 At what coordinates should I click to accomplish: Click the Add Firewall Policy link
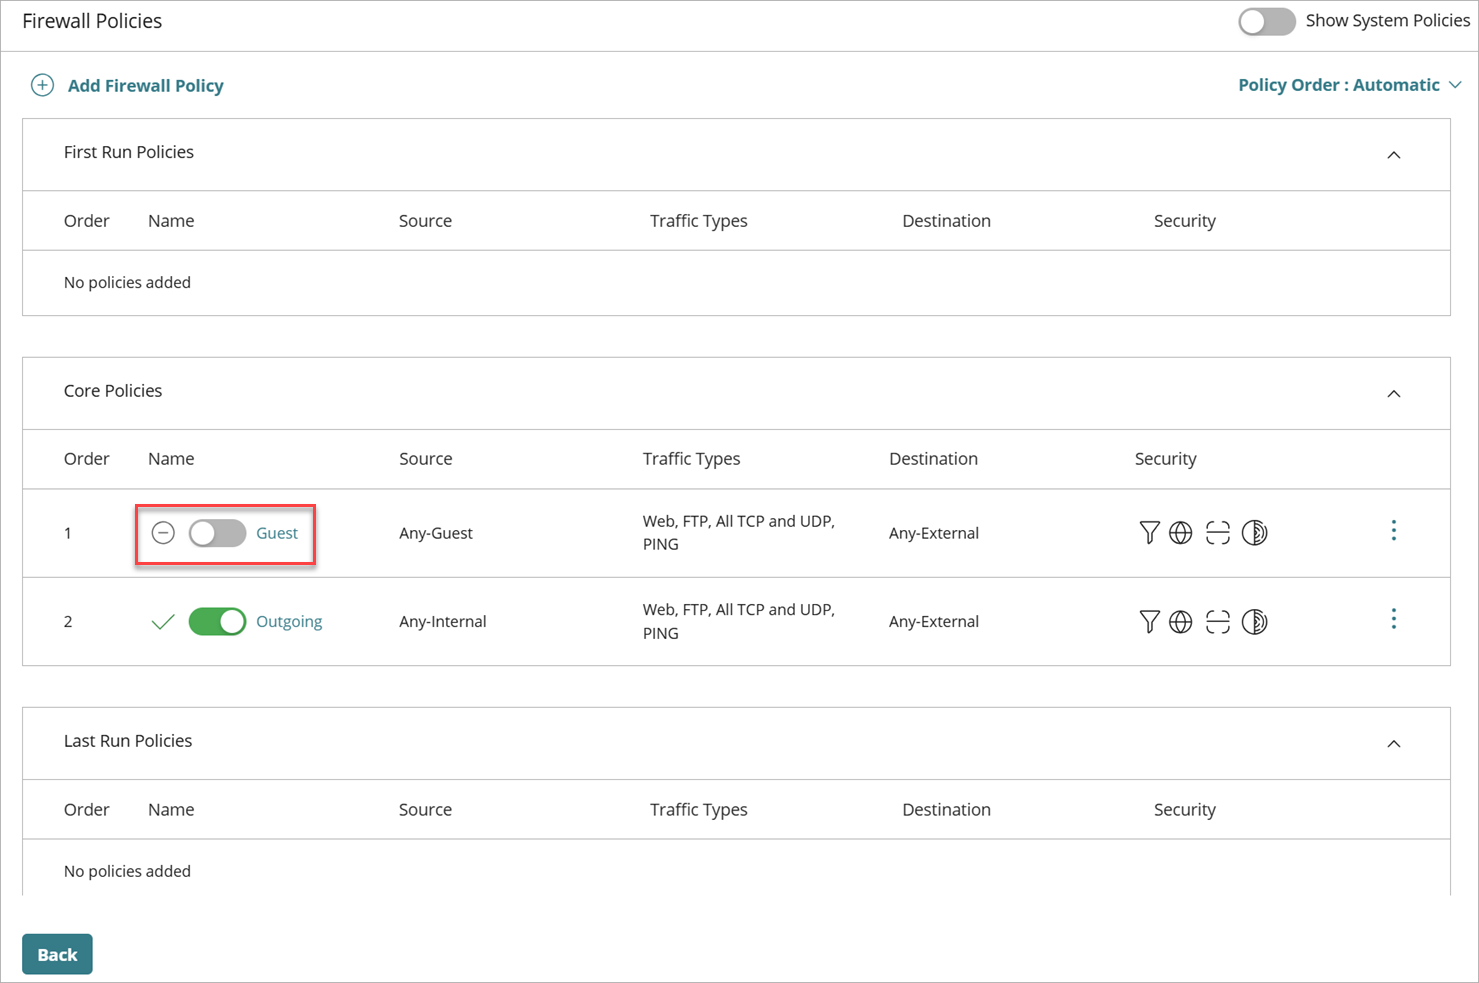[x=145, y=85]
